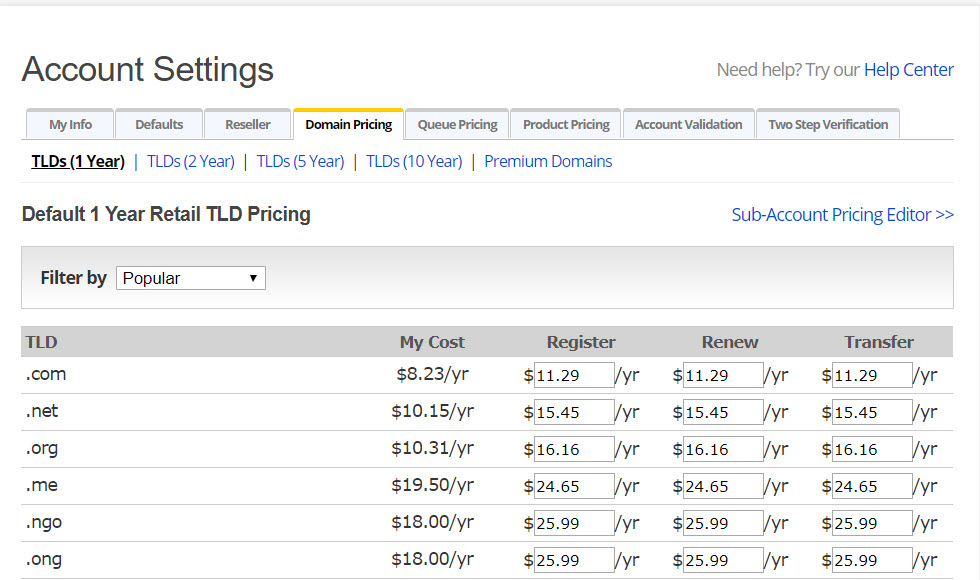Open the My Info tab
Image resolution: width=980 pixels, height=580 pixels.
(70, 125)
